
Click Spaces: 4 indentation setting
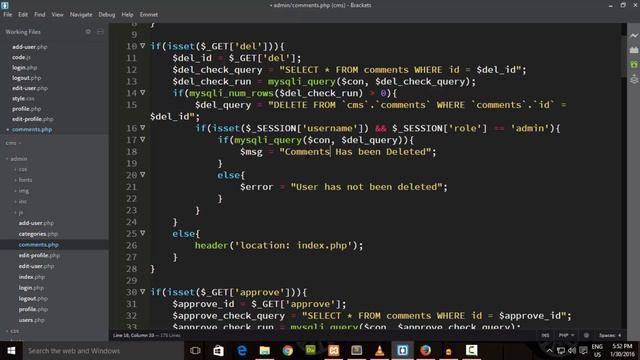610,335
